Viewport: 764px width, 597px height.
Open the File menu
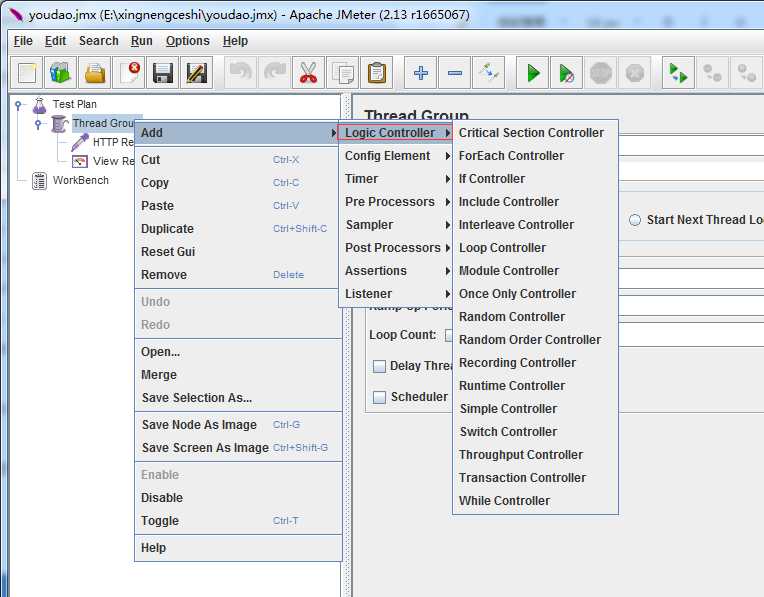[x=23, y=41]
